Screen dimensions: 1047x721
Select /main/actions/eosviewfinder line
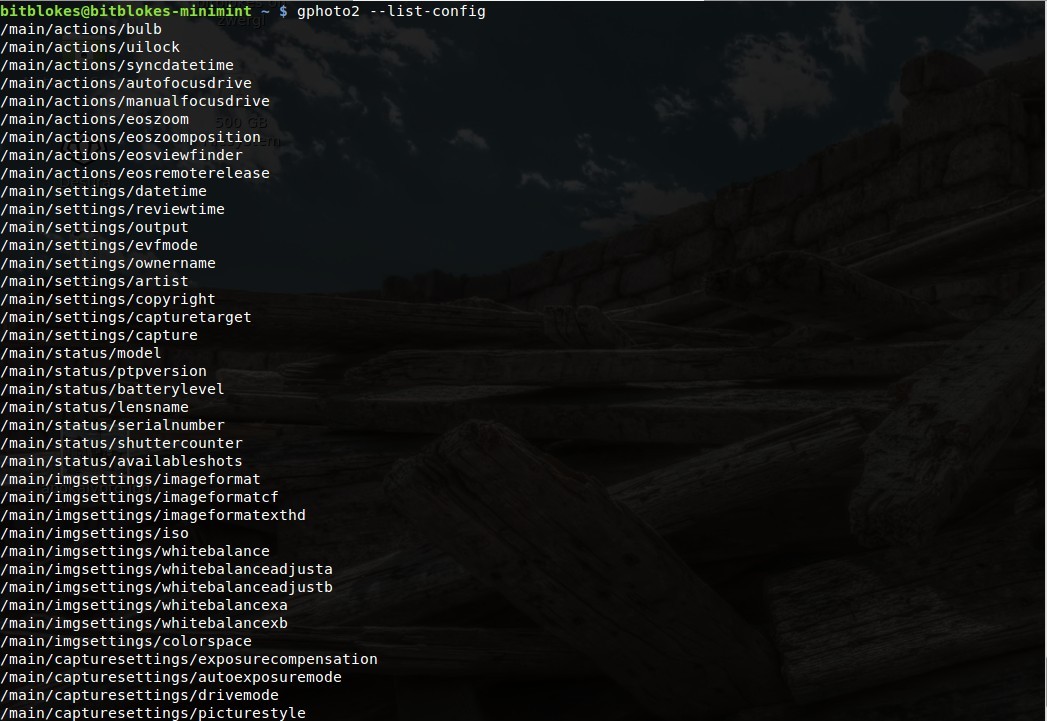122,156
